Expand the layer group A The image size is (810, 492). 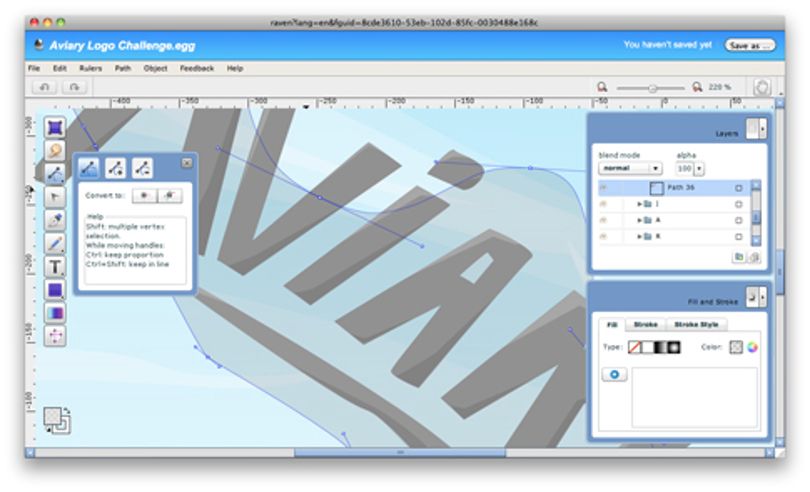640,221
